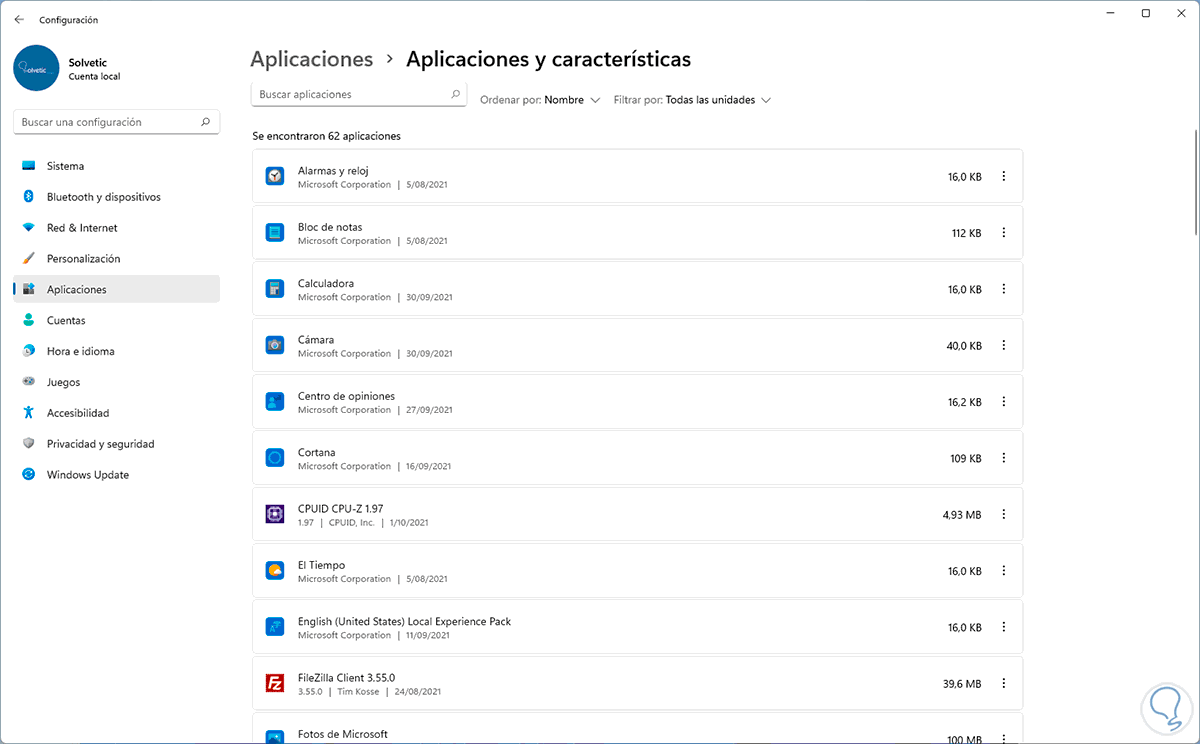Click Se encontraron 62 aplicaciones text
The height and width of the screenshot is (744, 1200).
pyautogui.click(x=326, y=136)
